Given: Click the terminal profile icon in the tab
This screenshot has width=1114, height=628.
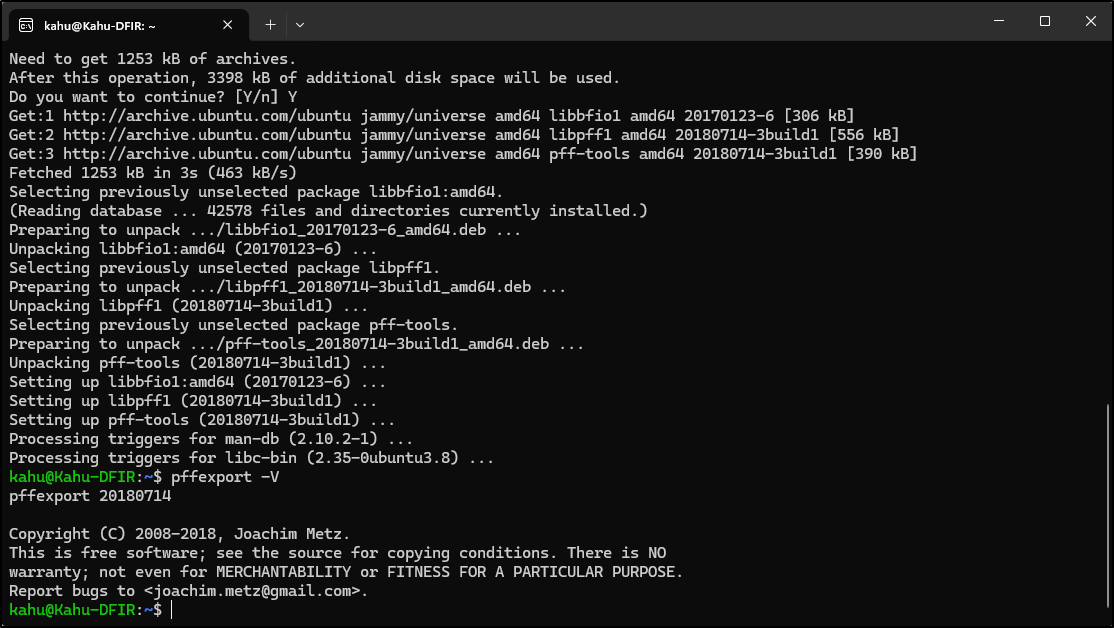Looking at the screenshot, I should click(x=26, y=26).
